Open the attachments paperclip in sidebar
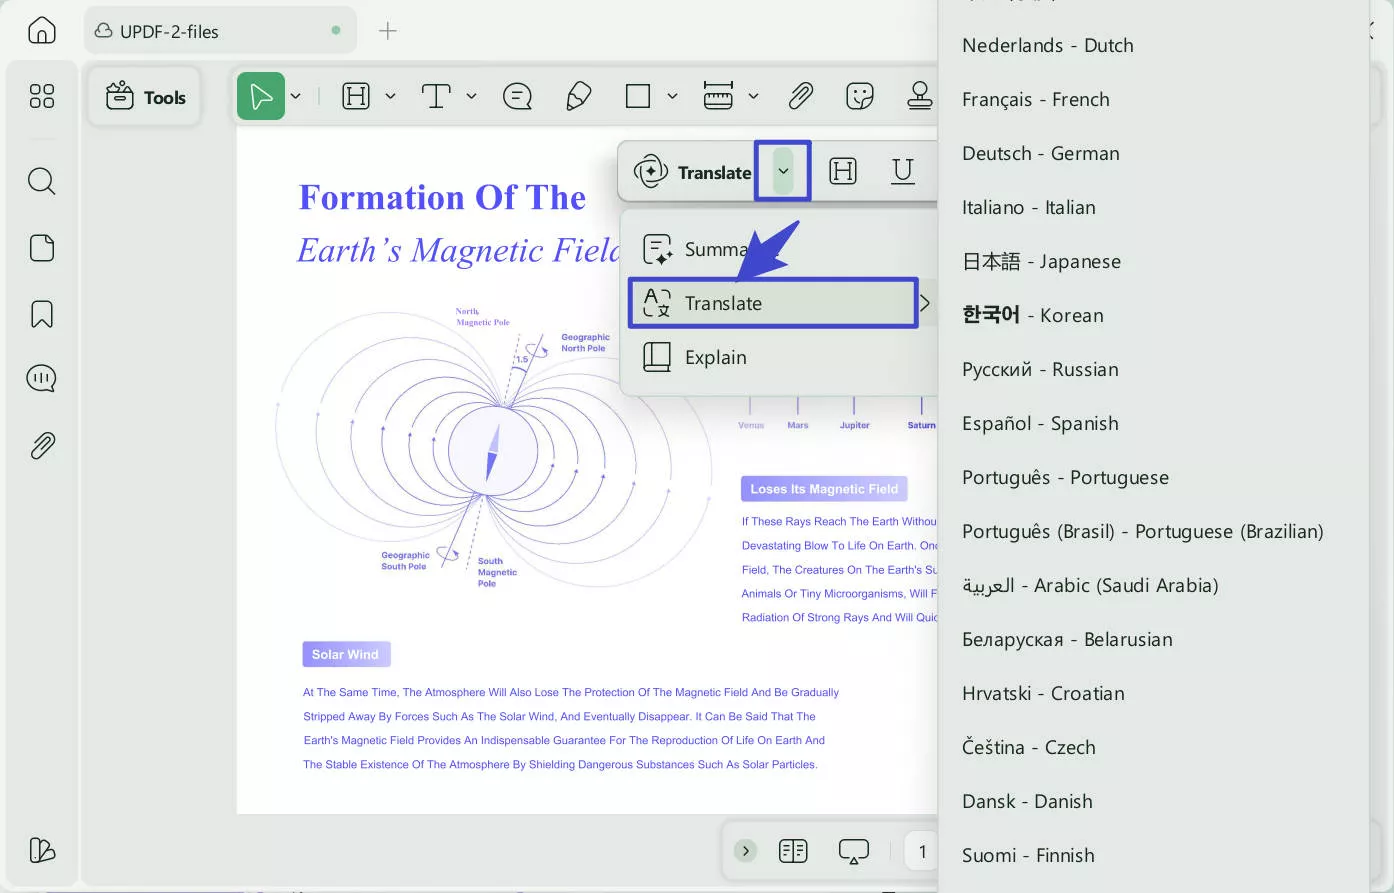Screen dimensions: 1394x893 click(42, 445)
